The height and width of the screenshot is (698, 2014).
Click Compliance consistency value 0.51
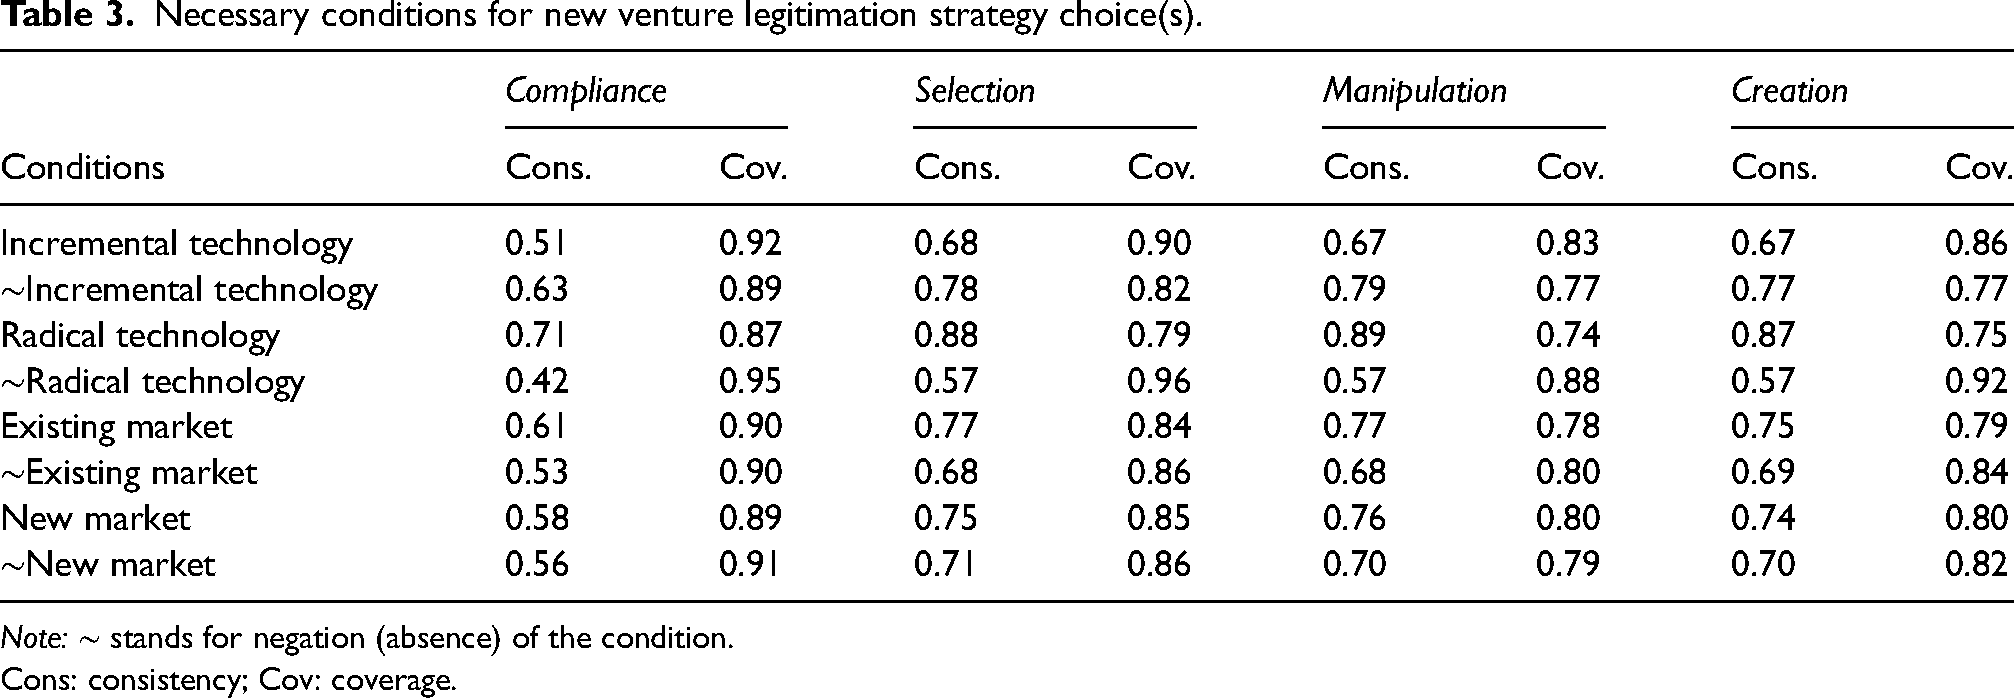[537, 243]
